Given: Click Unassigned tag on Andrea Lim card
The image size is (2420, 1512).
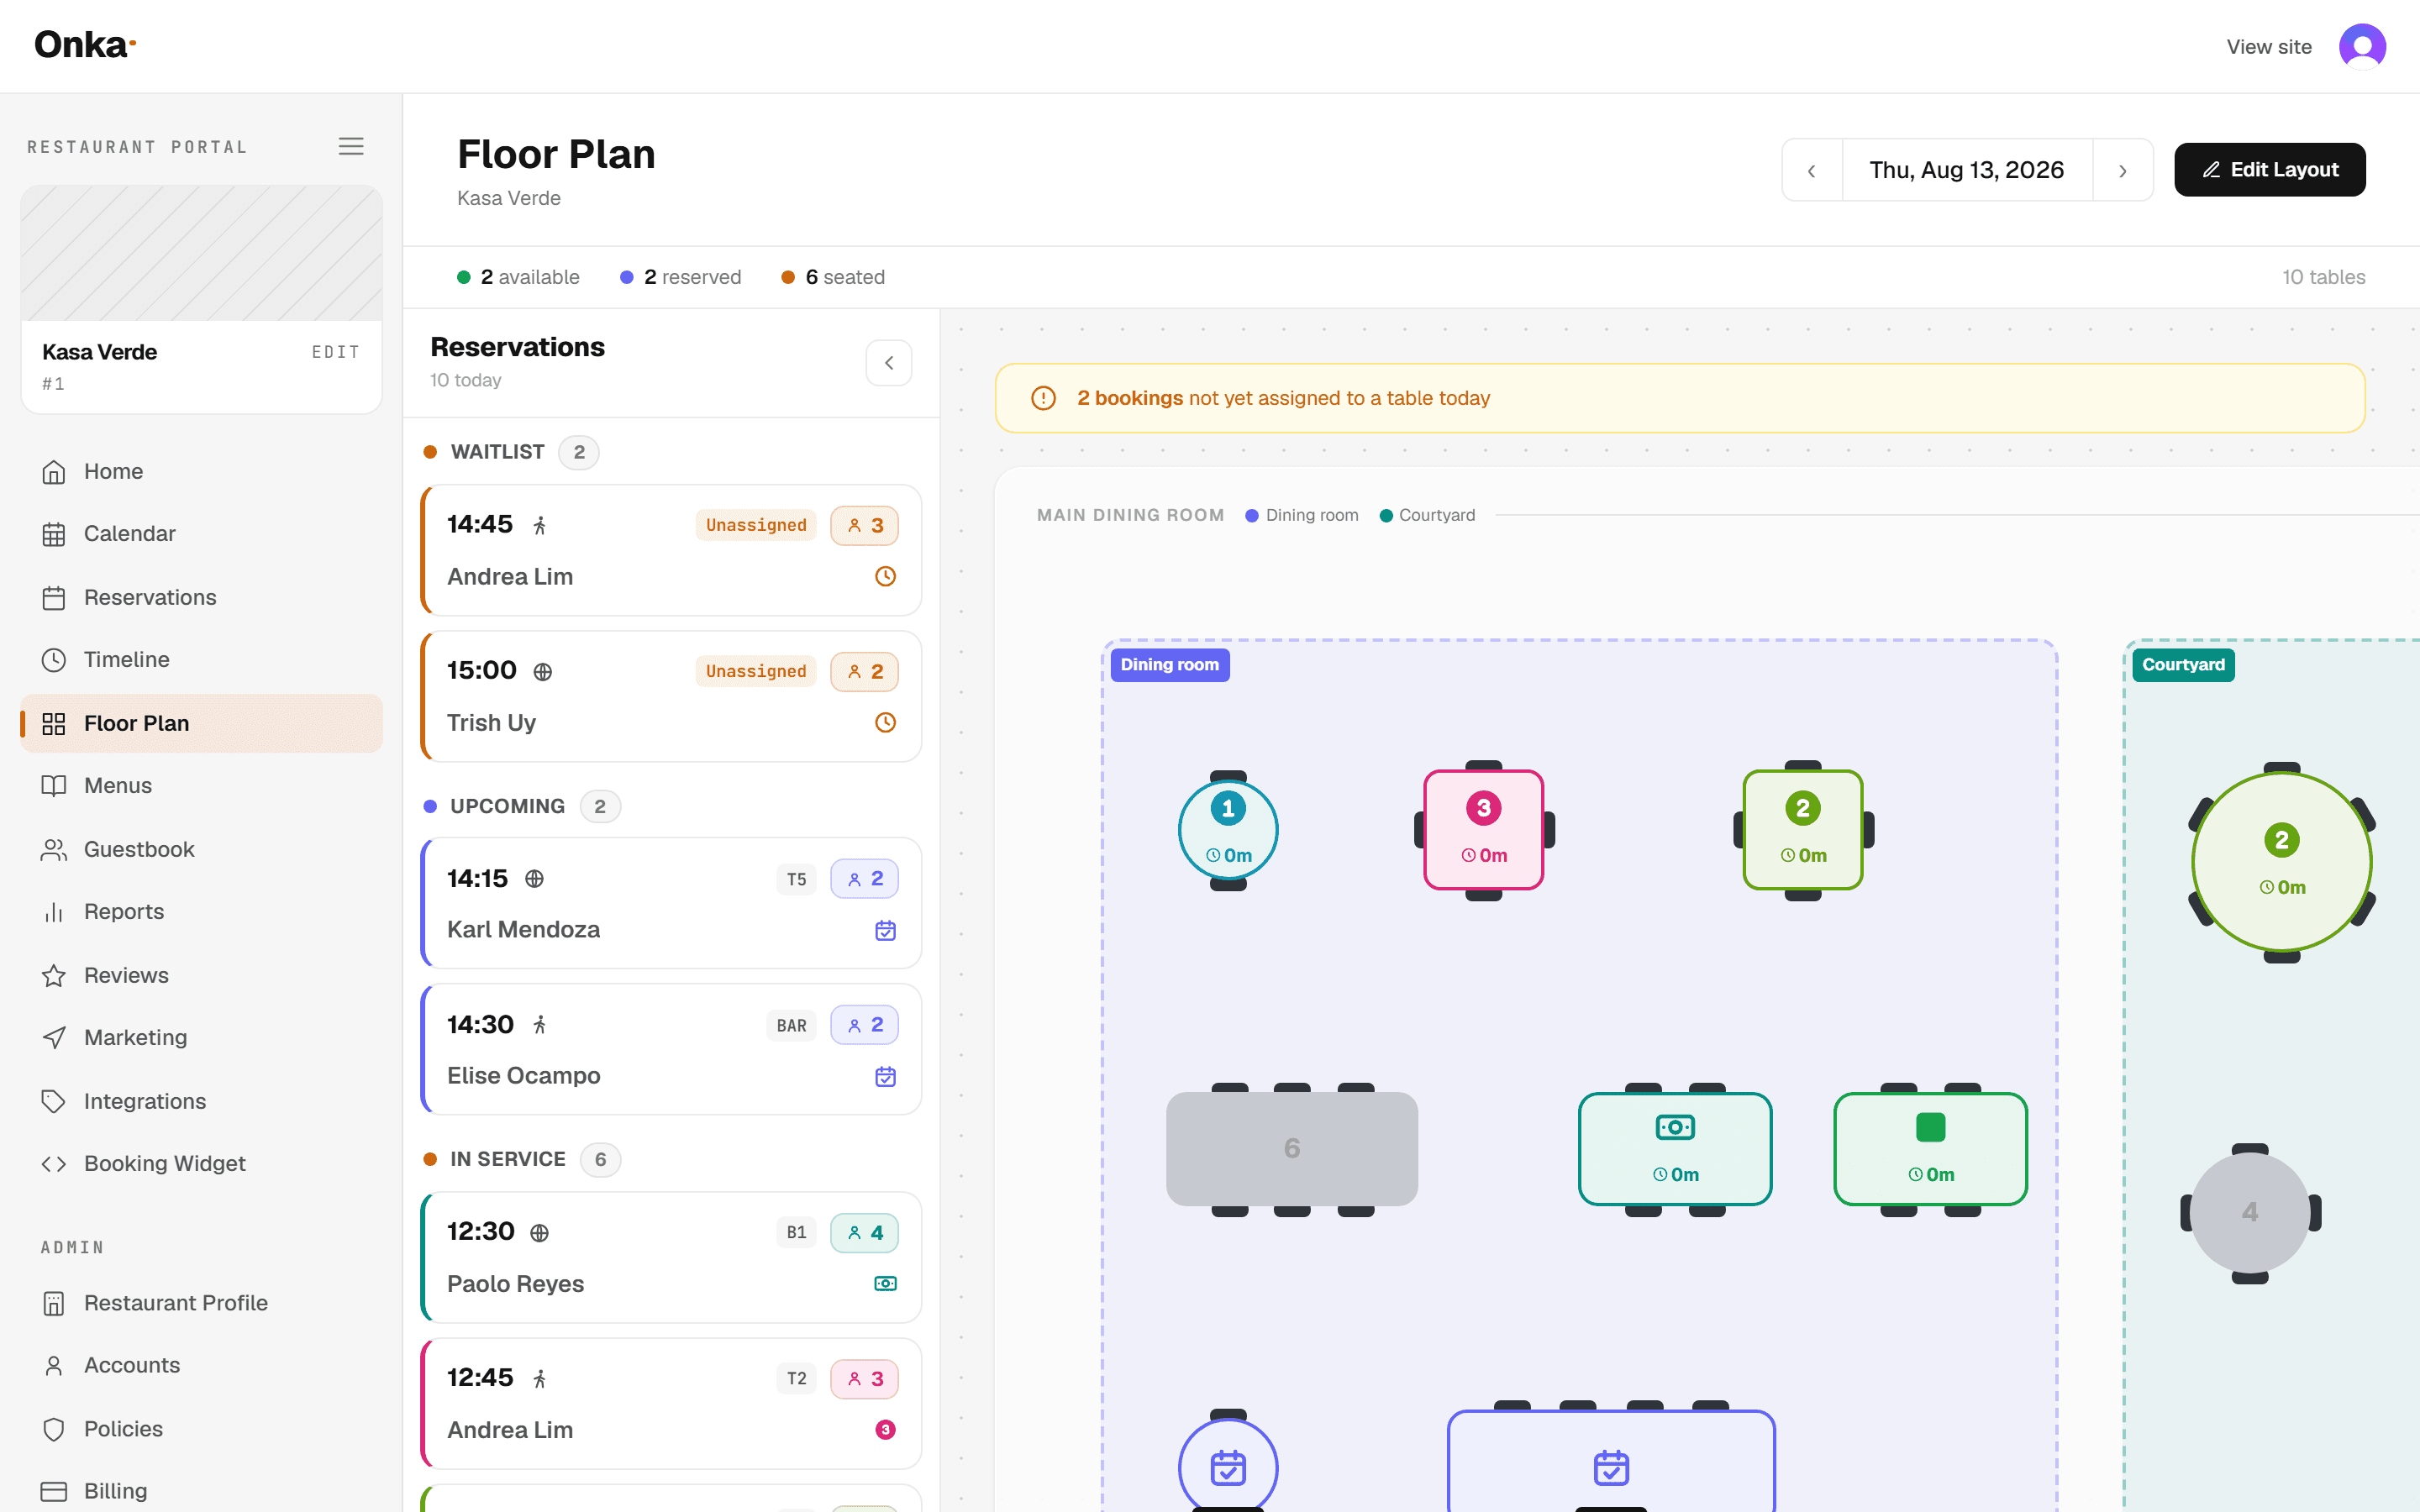Looking at the screenshot, I should (x=756, y=526).
